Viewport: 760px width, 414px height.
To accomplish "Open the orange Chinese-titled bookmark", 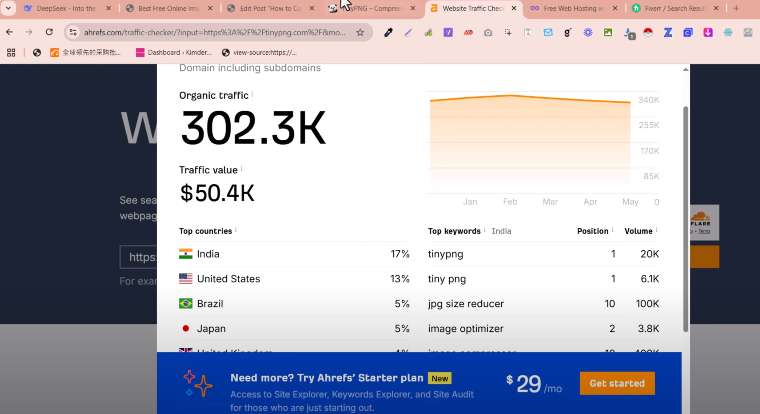I will click(86, 52).
